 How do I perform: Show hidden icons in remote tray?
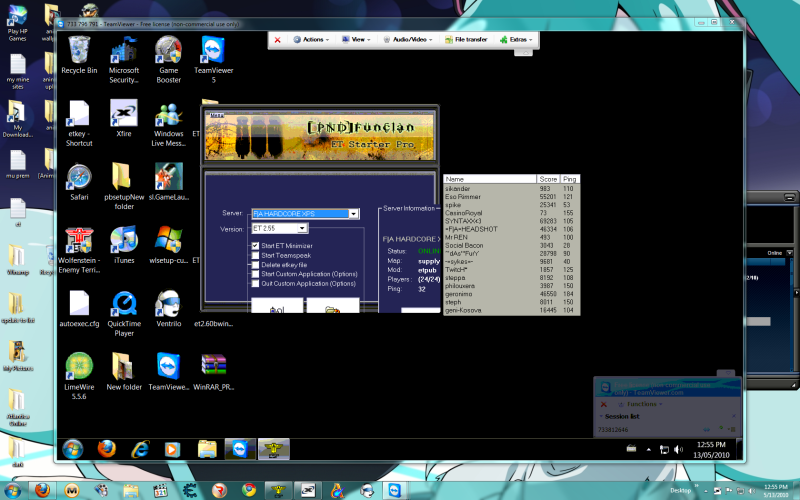pos(648,450)
